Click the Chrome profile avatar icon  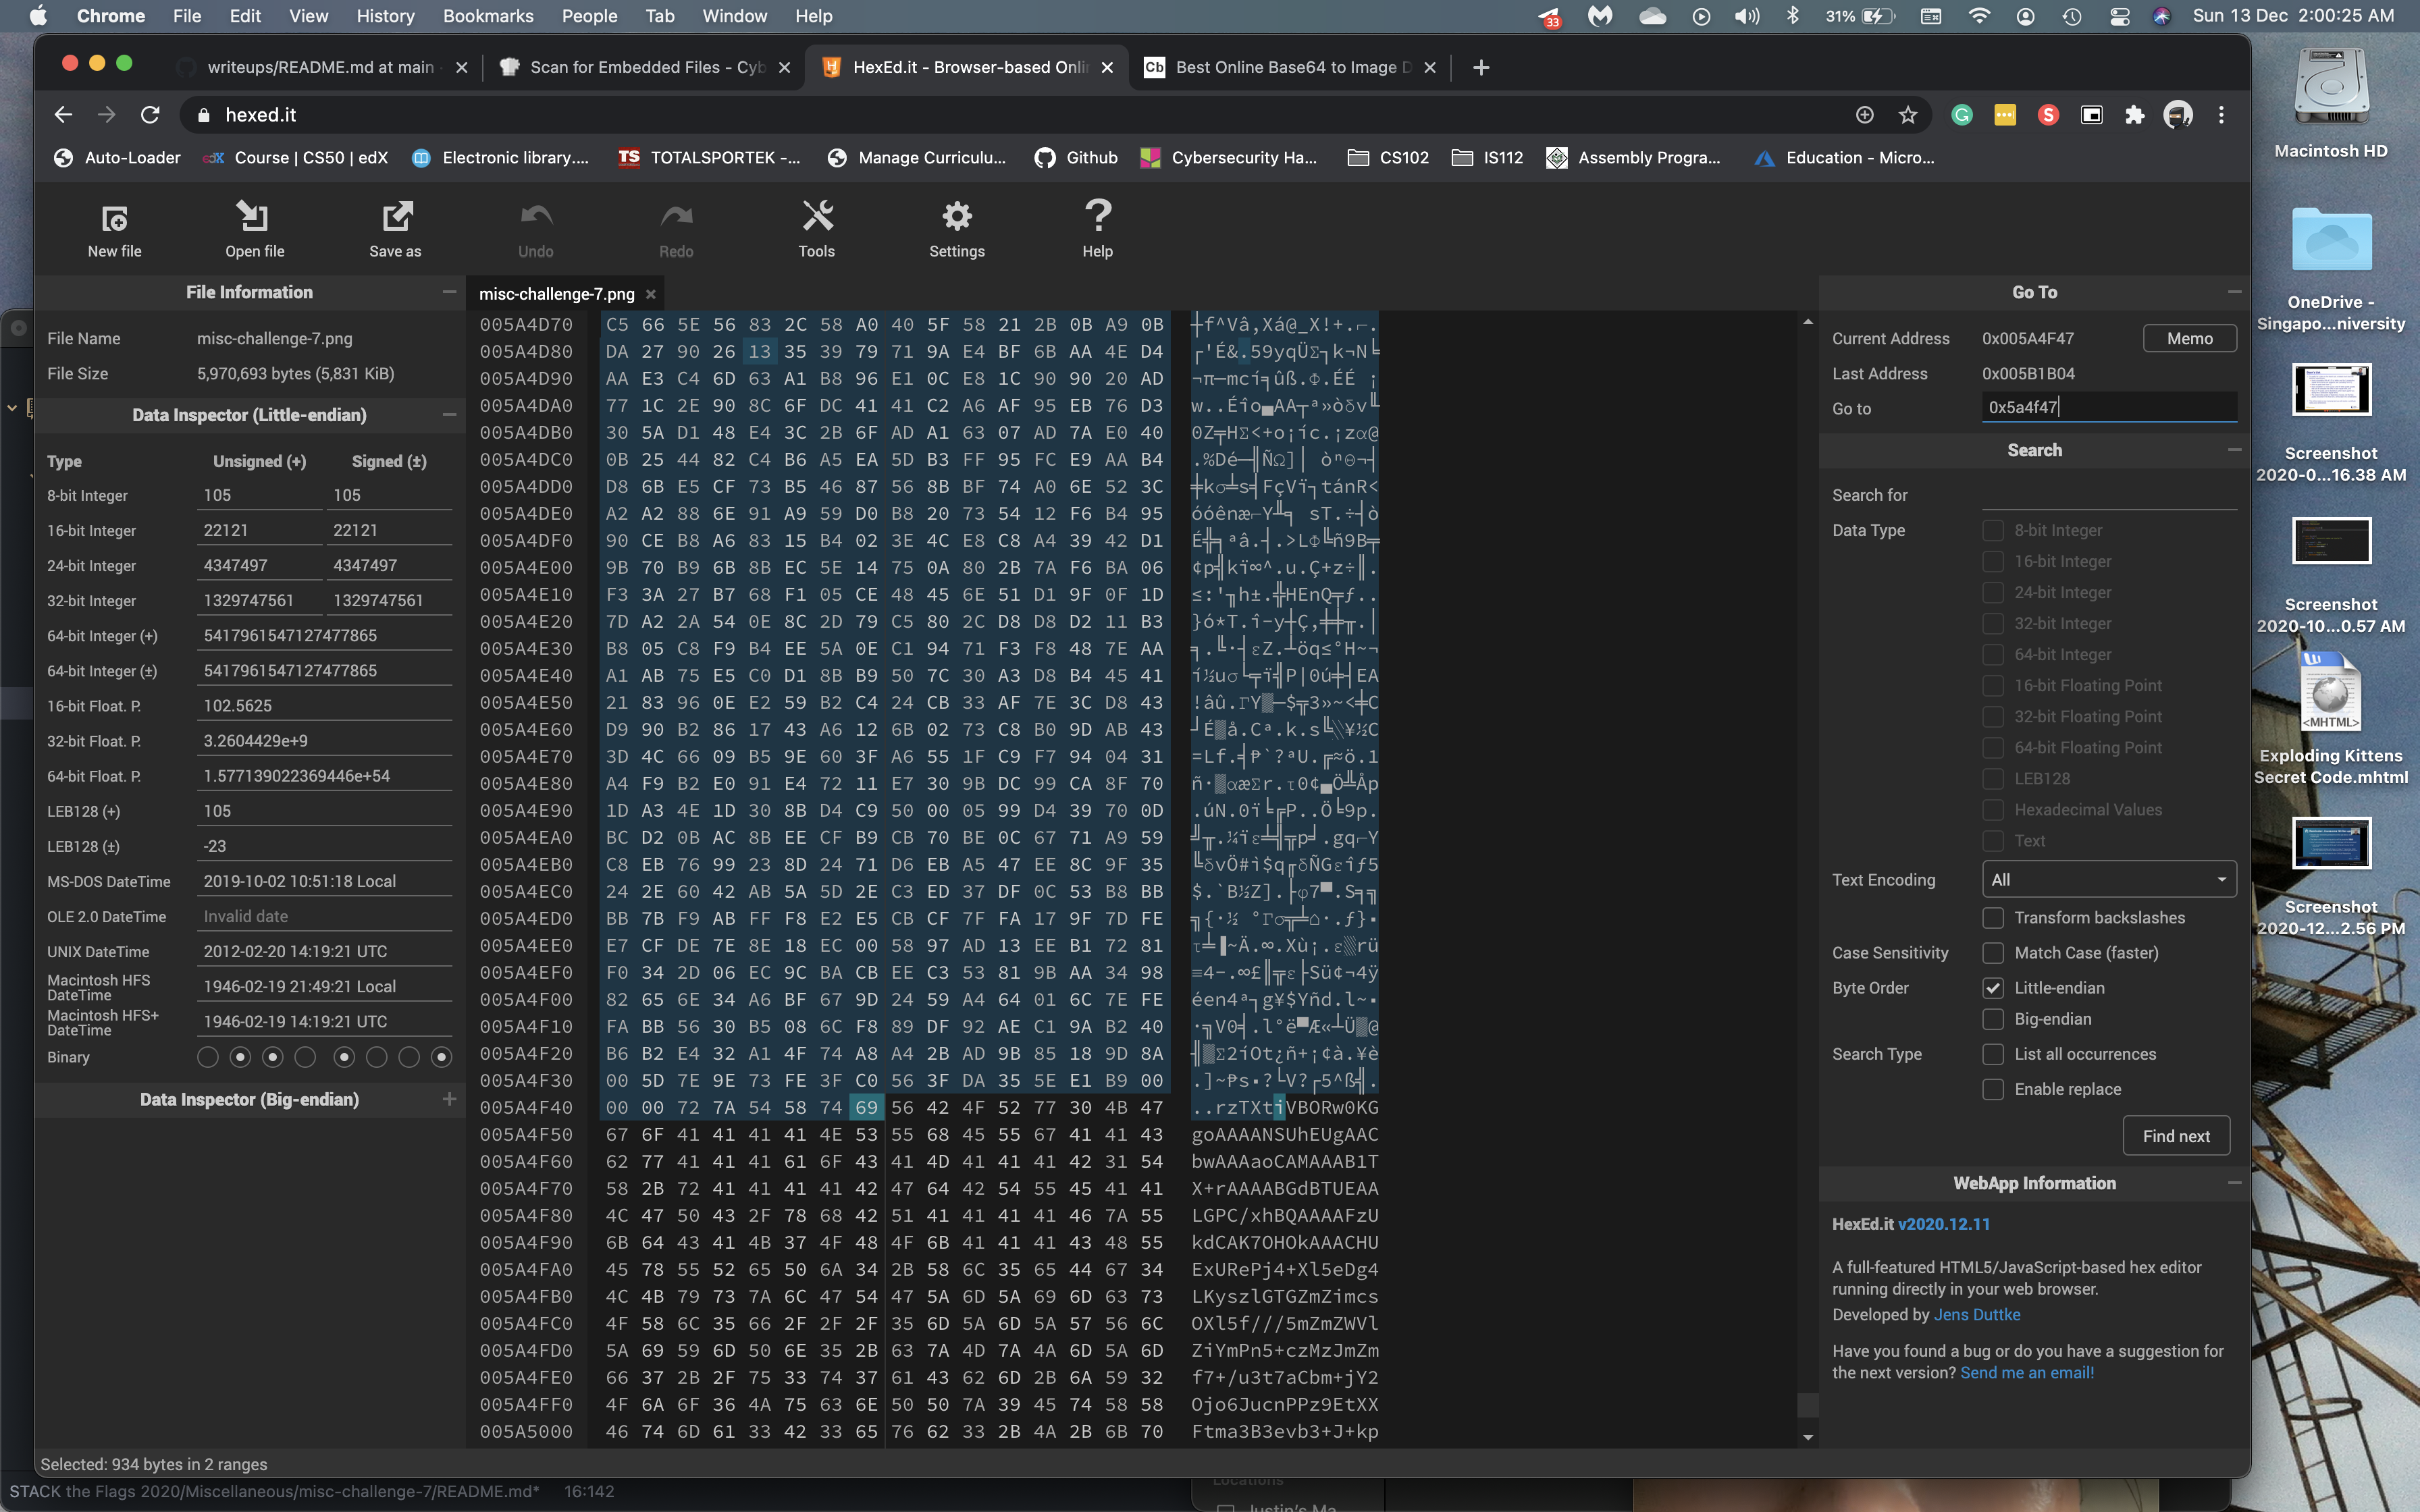click(2177, 115)
